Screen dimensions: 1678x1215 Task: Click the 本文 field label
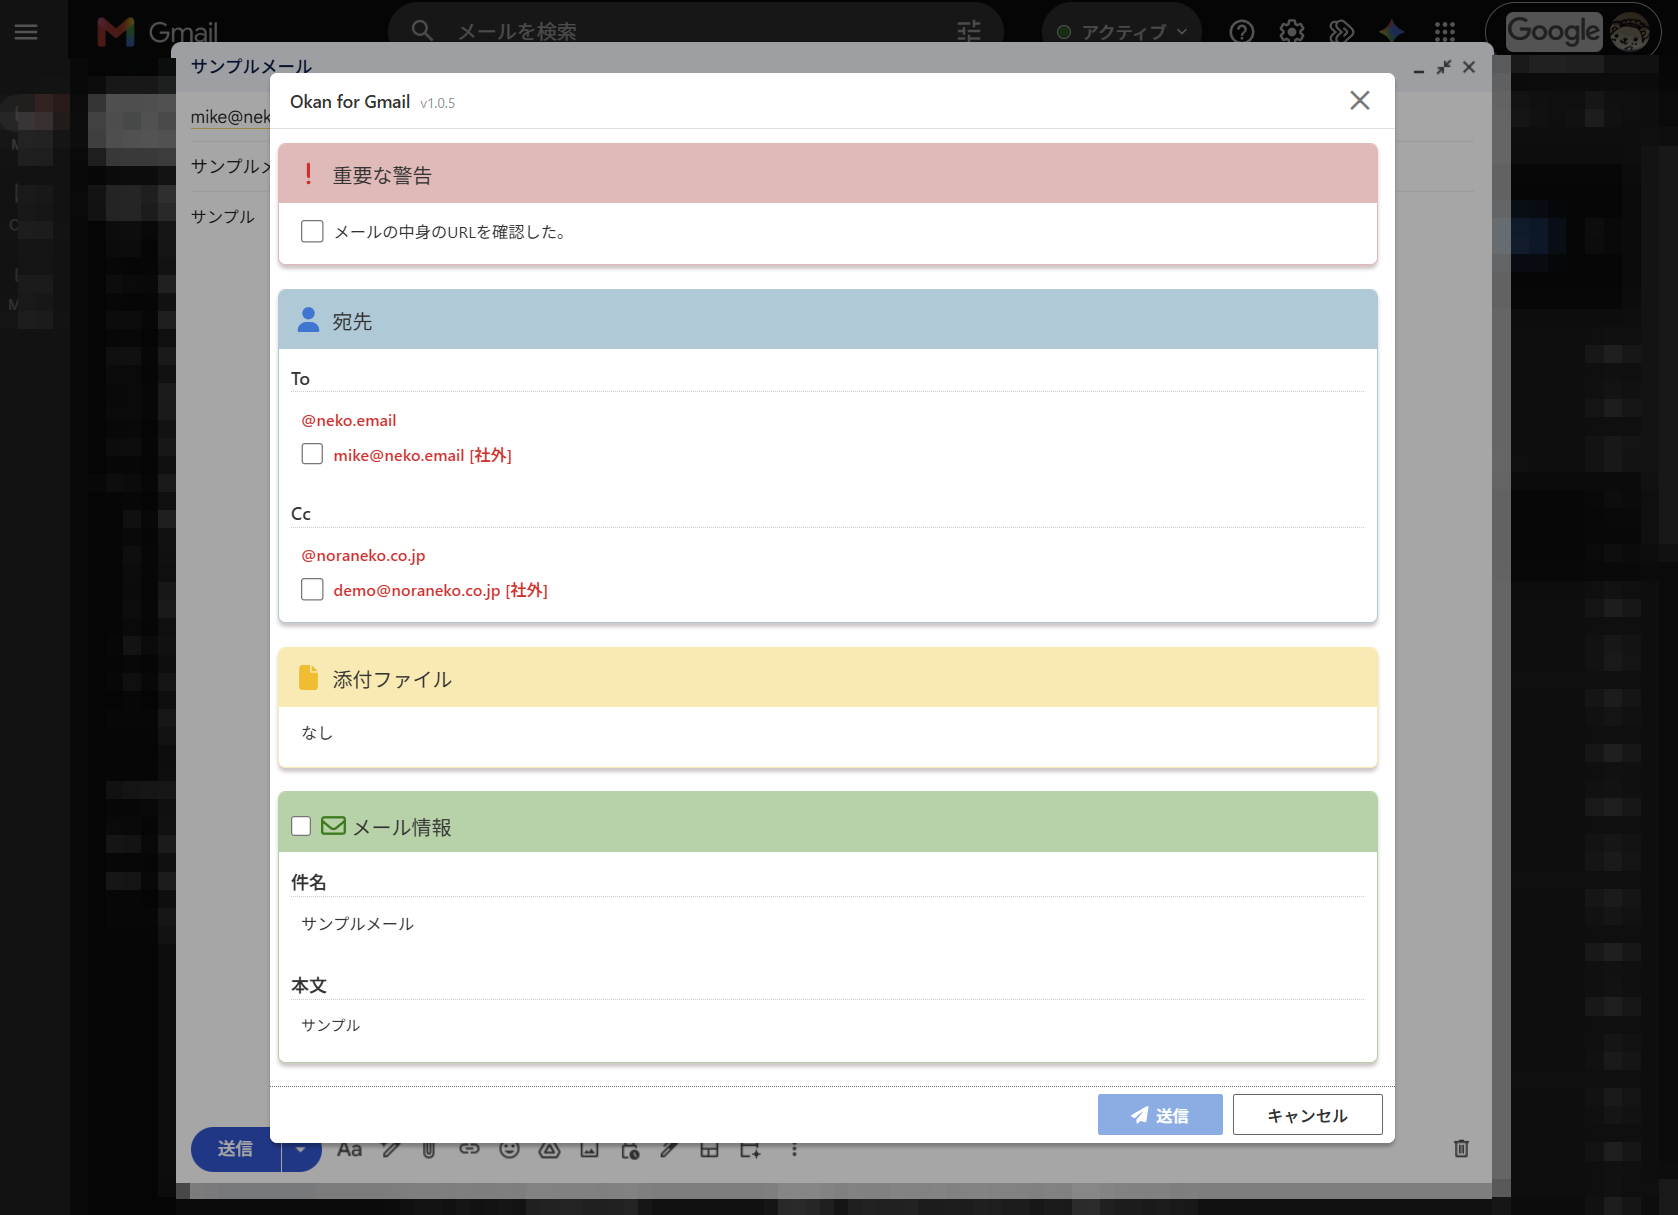point(308,985)
